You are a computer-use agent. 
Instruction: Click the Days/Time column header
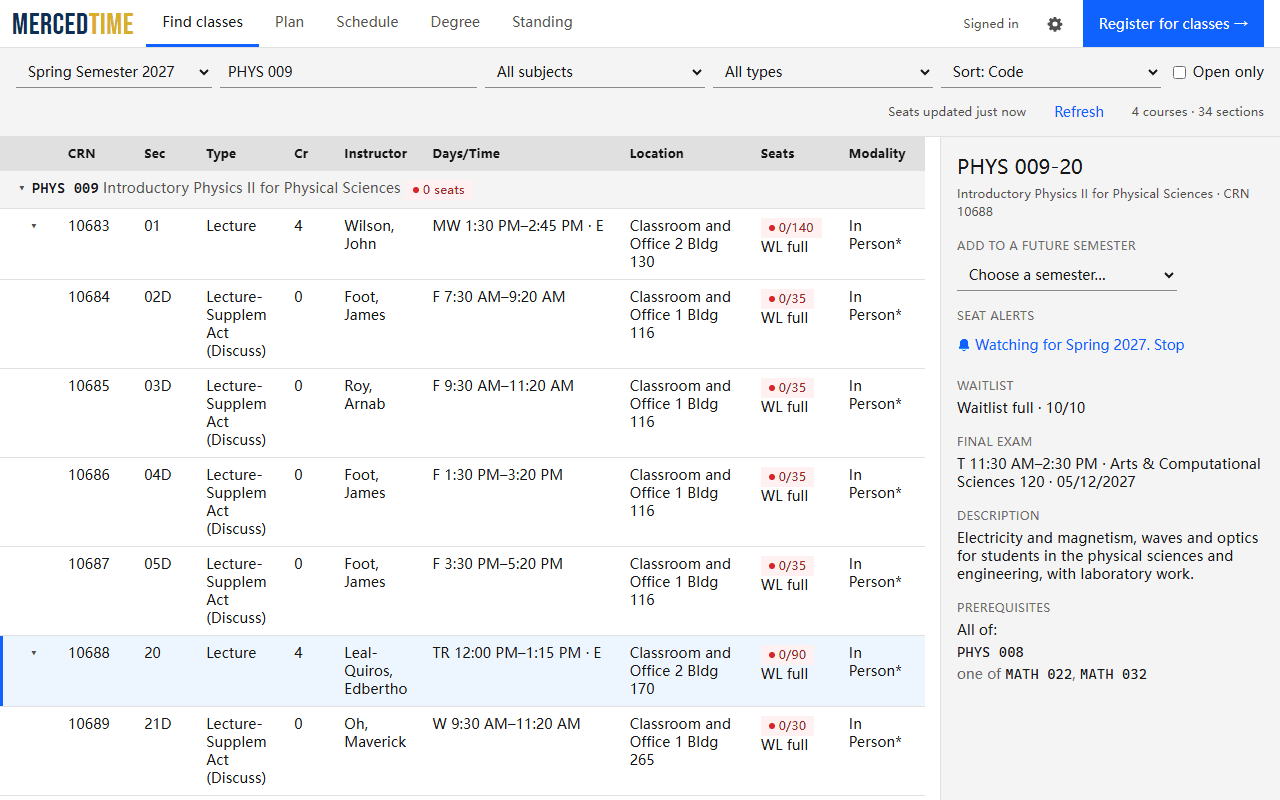[466, 154]
